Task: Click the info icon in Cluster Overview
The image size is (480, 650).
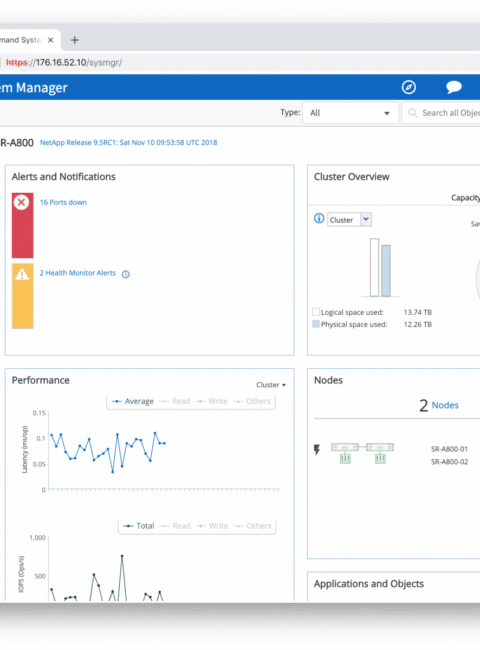Action: point(319,218)
